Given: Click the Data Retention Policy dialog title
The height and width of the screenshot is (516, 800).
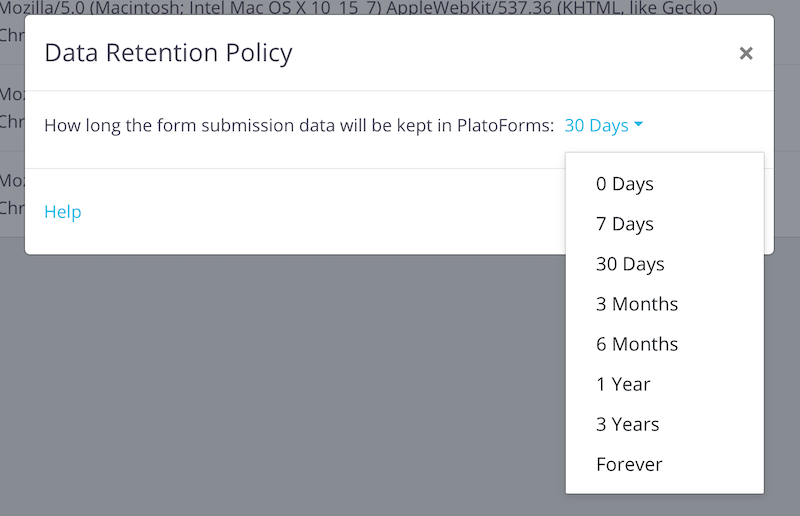Looking at the screenshot, I should 168,53.
